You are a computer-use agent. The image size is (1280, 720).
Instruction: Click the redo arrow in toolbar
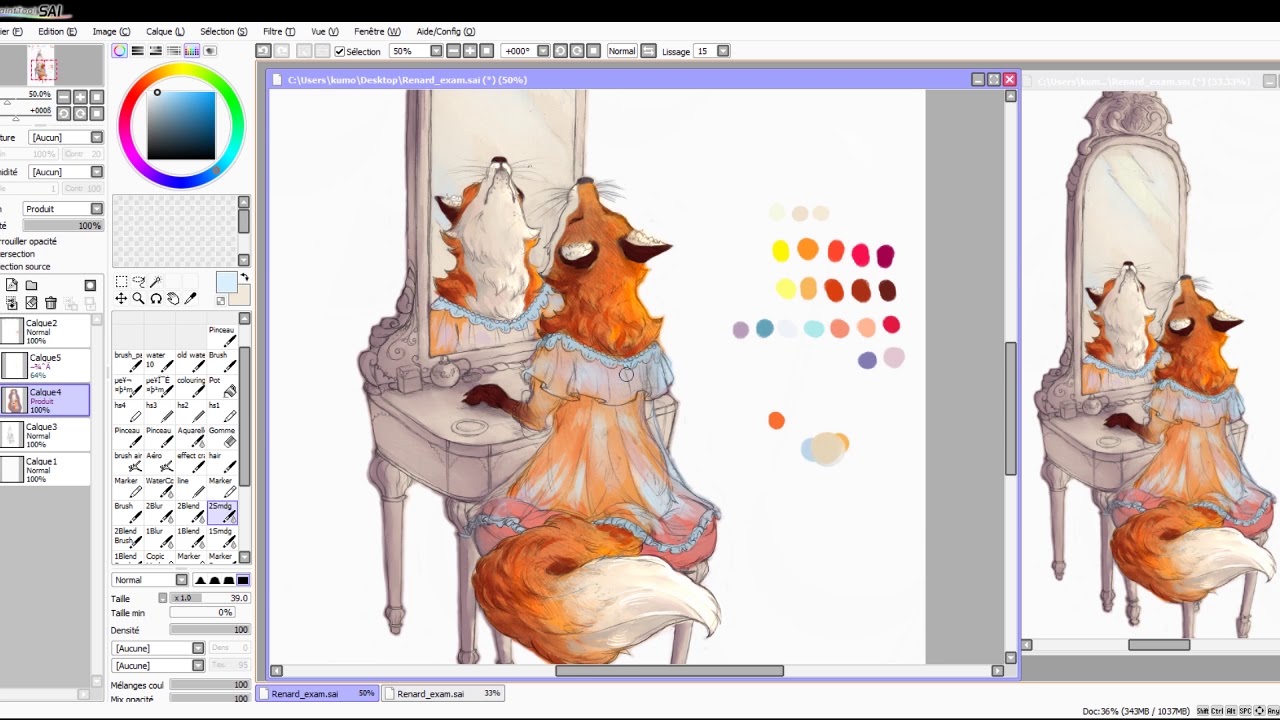click(x=282, y=51)
